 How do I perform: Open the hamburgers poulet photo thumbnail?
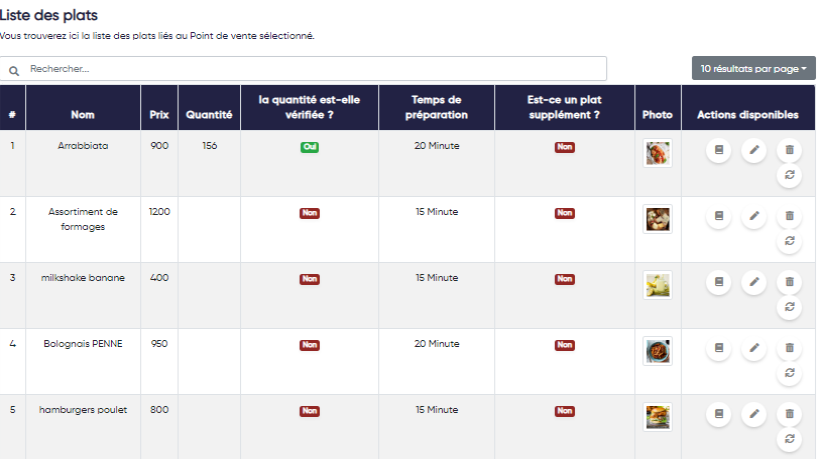point(658,417)
